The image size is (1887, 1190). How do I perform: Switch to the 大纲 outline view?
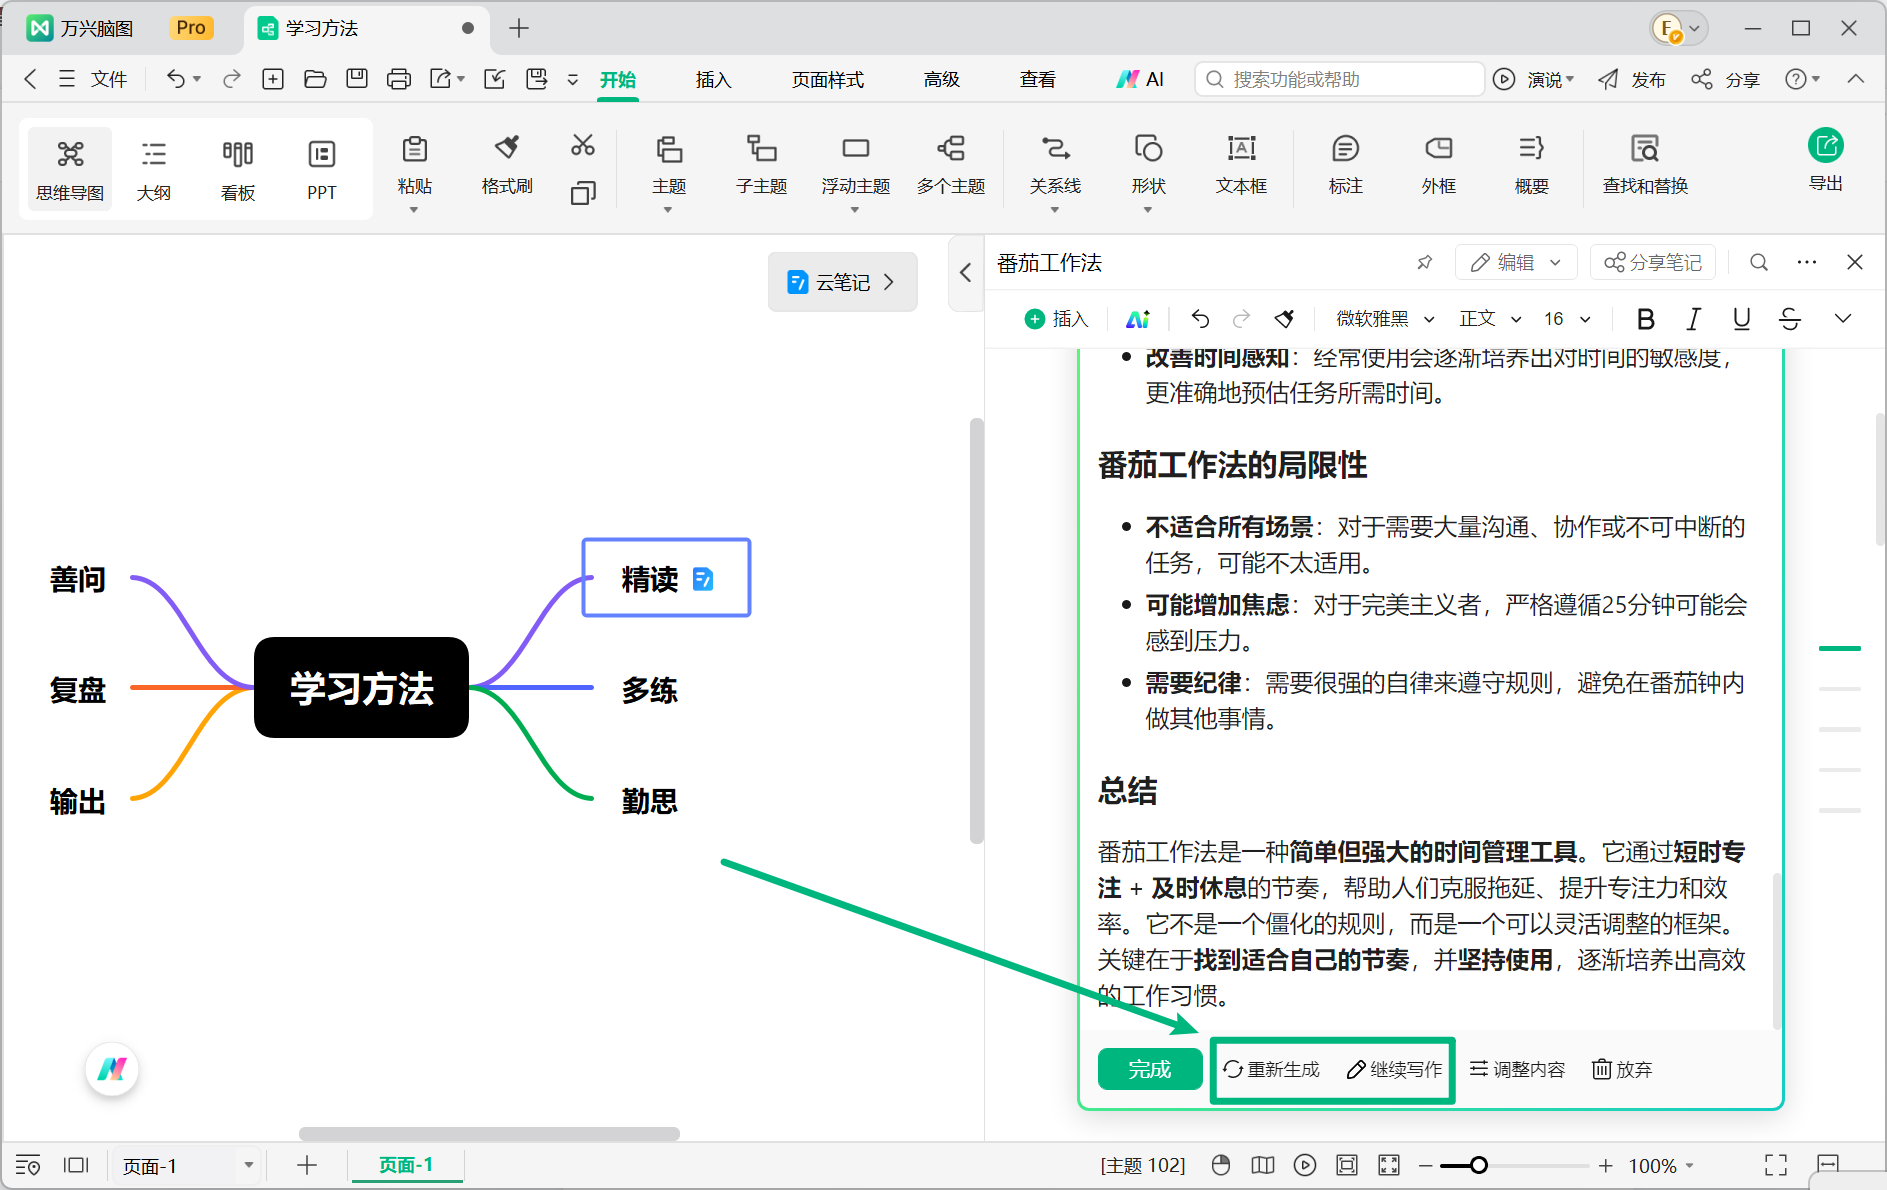click(x=153, y=169)
